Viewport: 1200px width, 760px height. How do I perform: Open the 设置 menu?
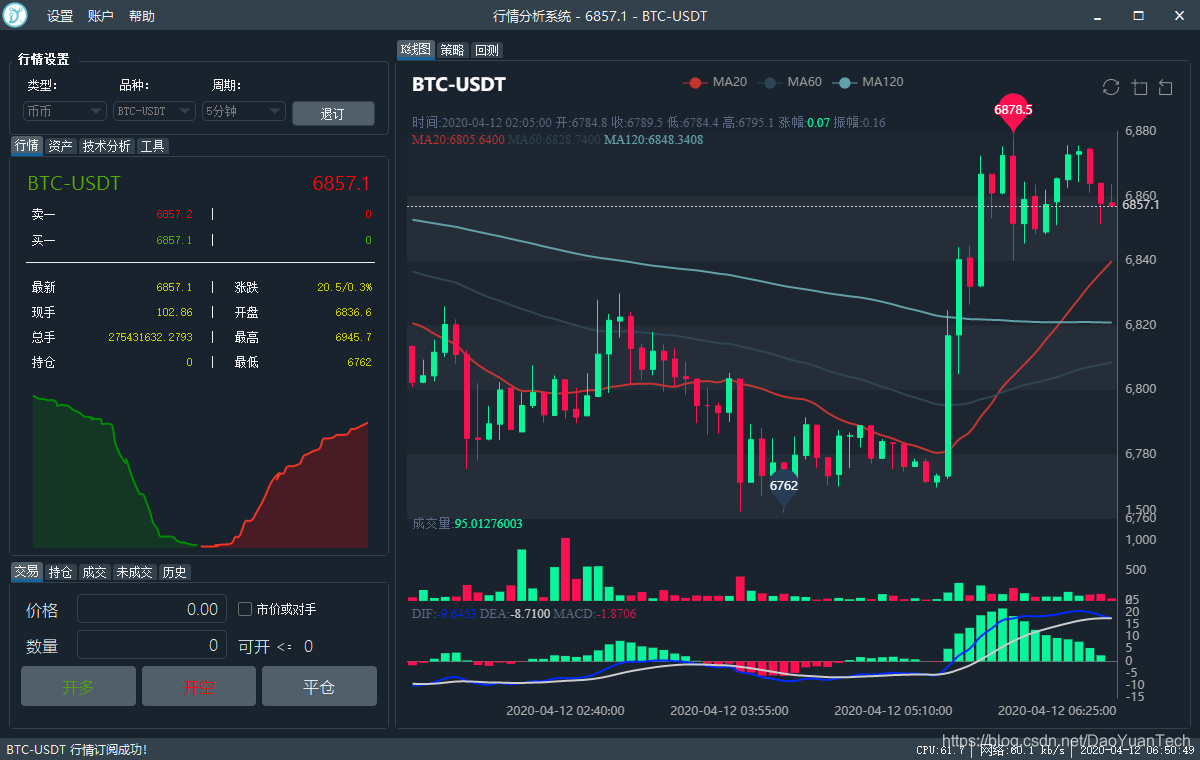(x=60, y=16)
